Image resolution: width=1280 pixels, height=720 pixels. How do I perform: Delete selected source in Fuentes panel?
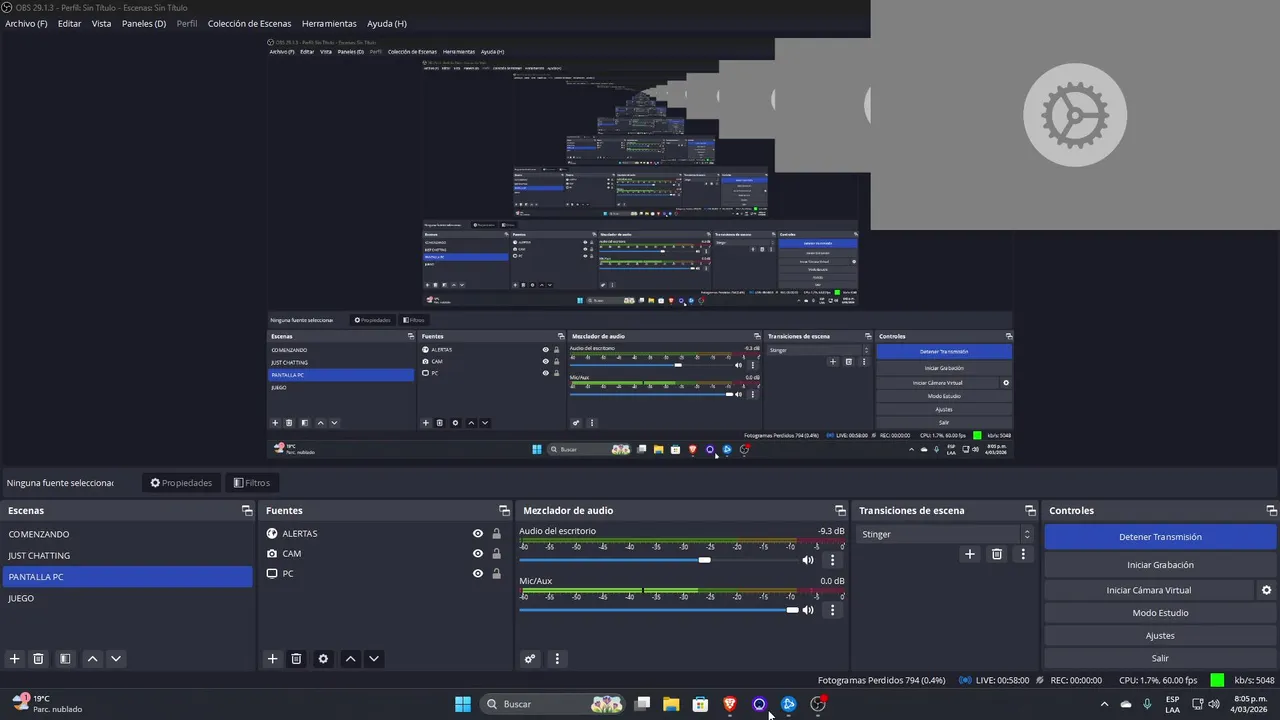(x=296, y=659)
